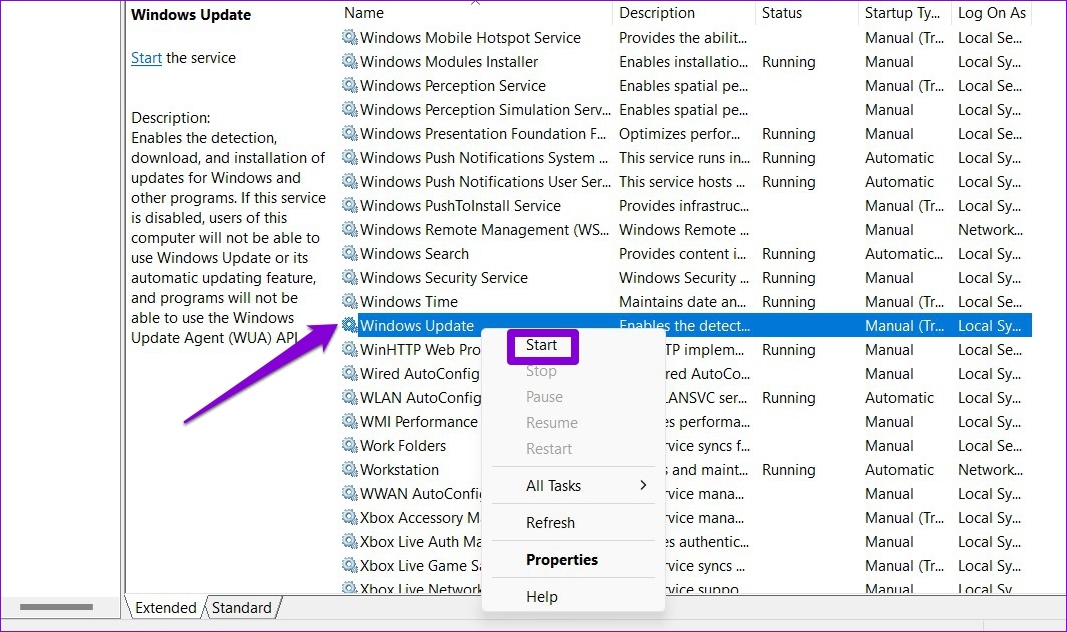Select the Workstation service name
The height and width of the screenshot is (632, 1067).
point(399,470)
